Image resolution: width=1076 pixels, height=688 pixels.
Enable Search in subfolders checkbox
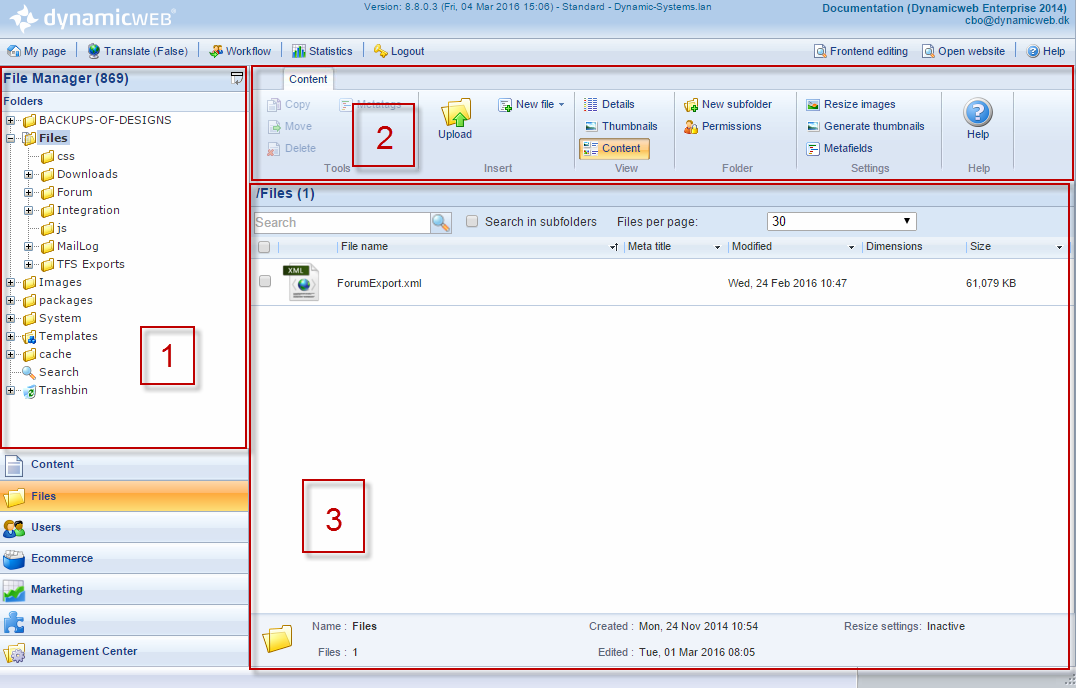point(472,222)
